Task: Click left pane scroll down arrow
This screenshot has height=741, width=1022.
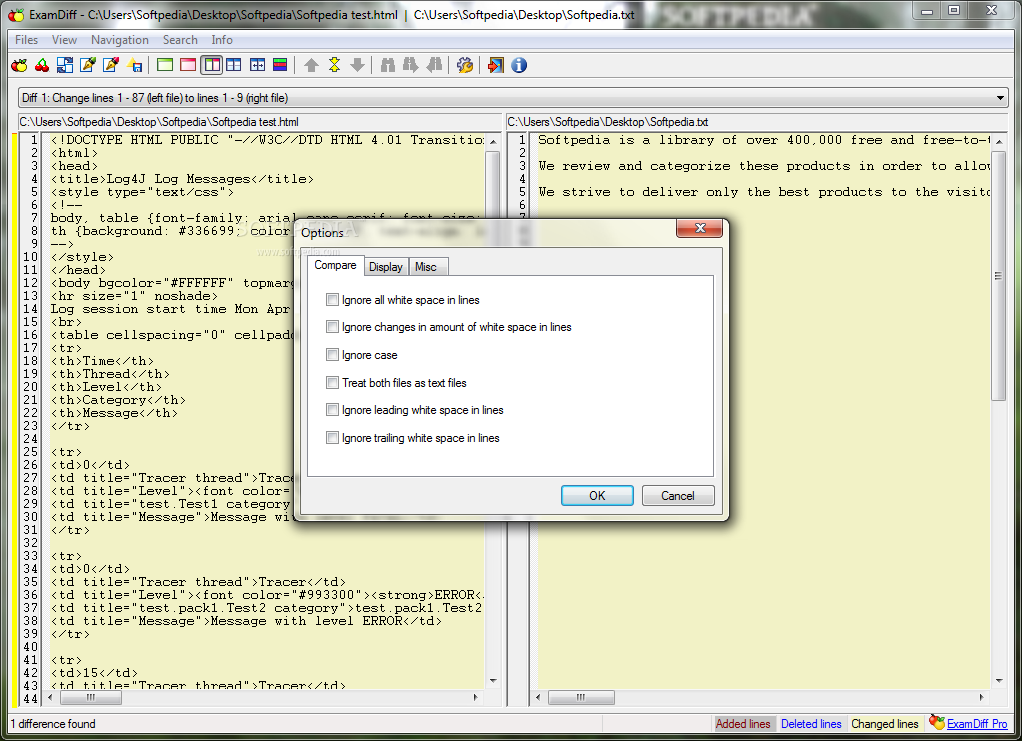Action: point(493,680)
